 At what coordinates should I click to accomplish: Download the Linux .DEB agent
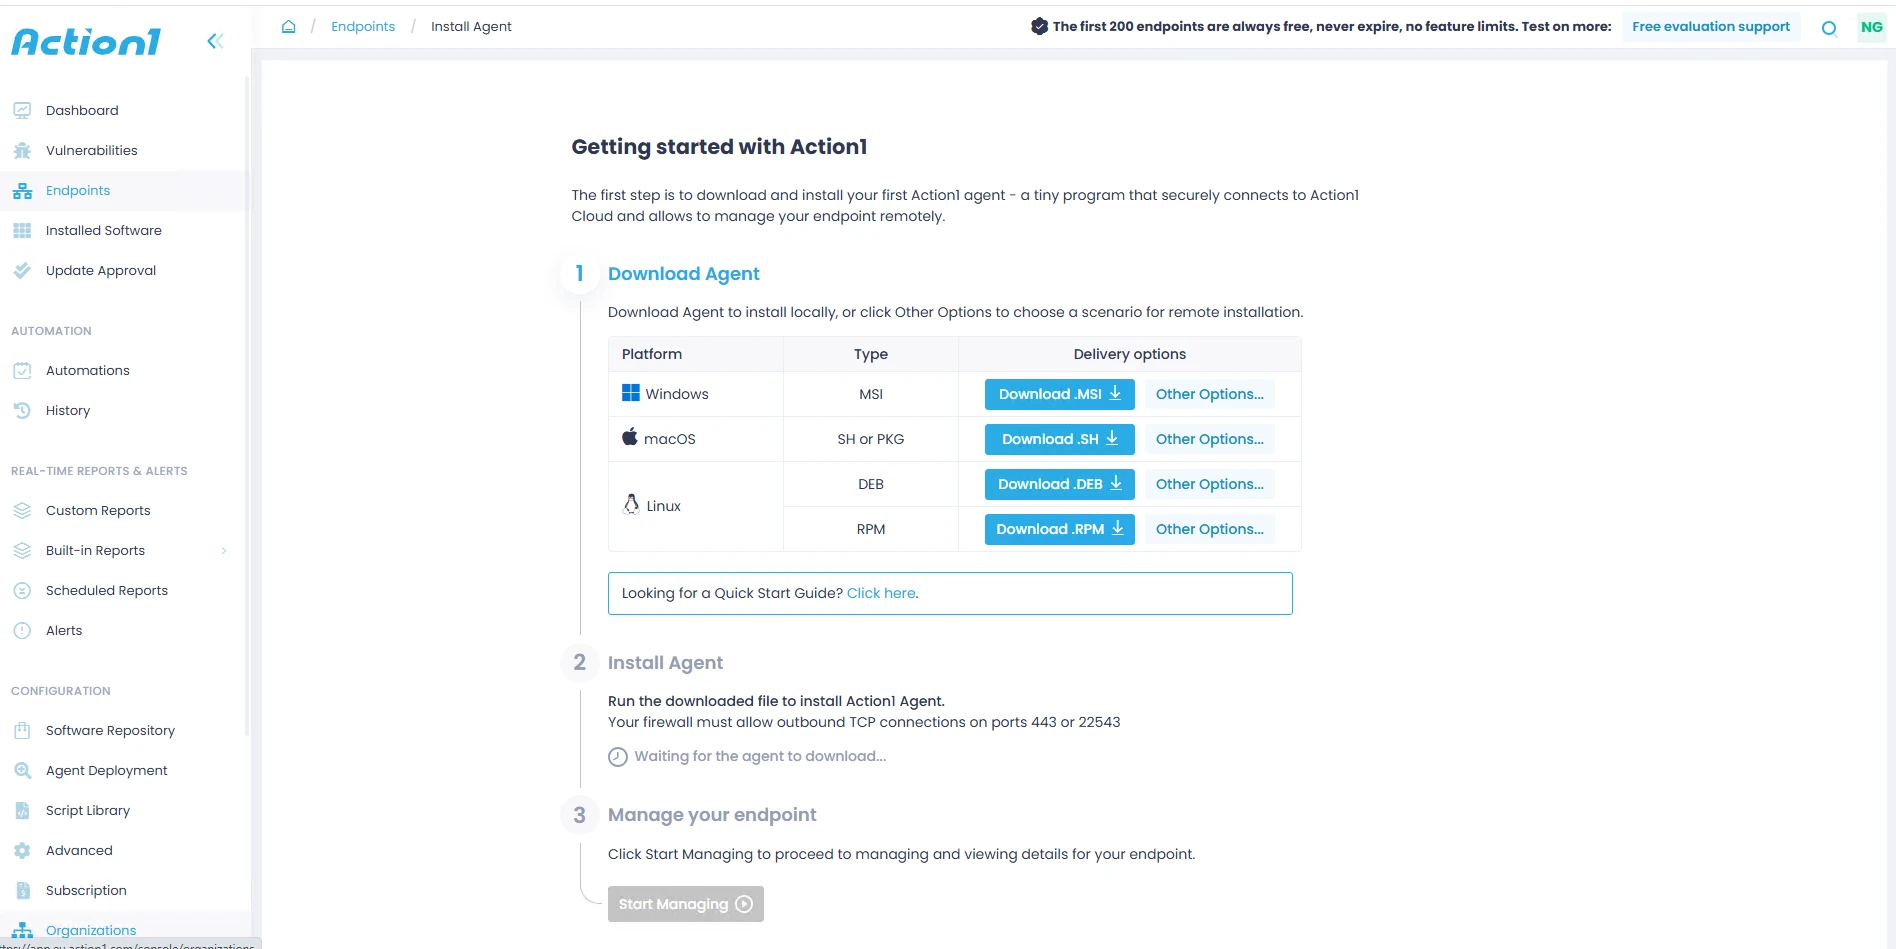[1060, 484]
